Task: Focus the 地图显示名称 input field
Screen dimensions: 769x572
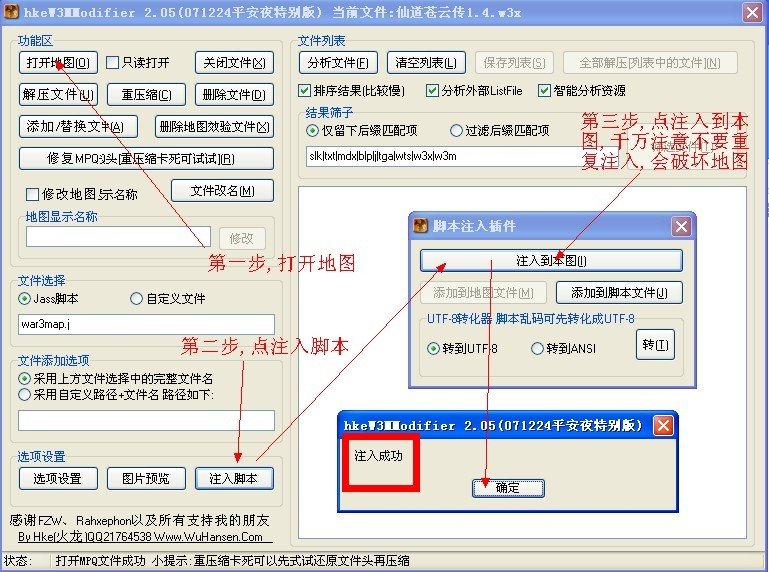Action: [118, 237]
